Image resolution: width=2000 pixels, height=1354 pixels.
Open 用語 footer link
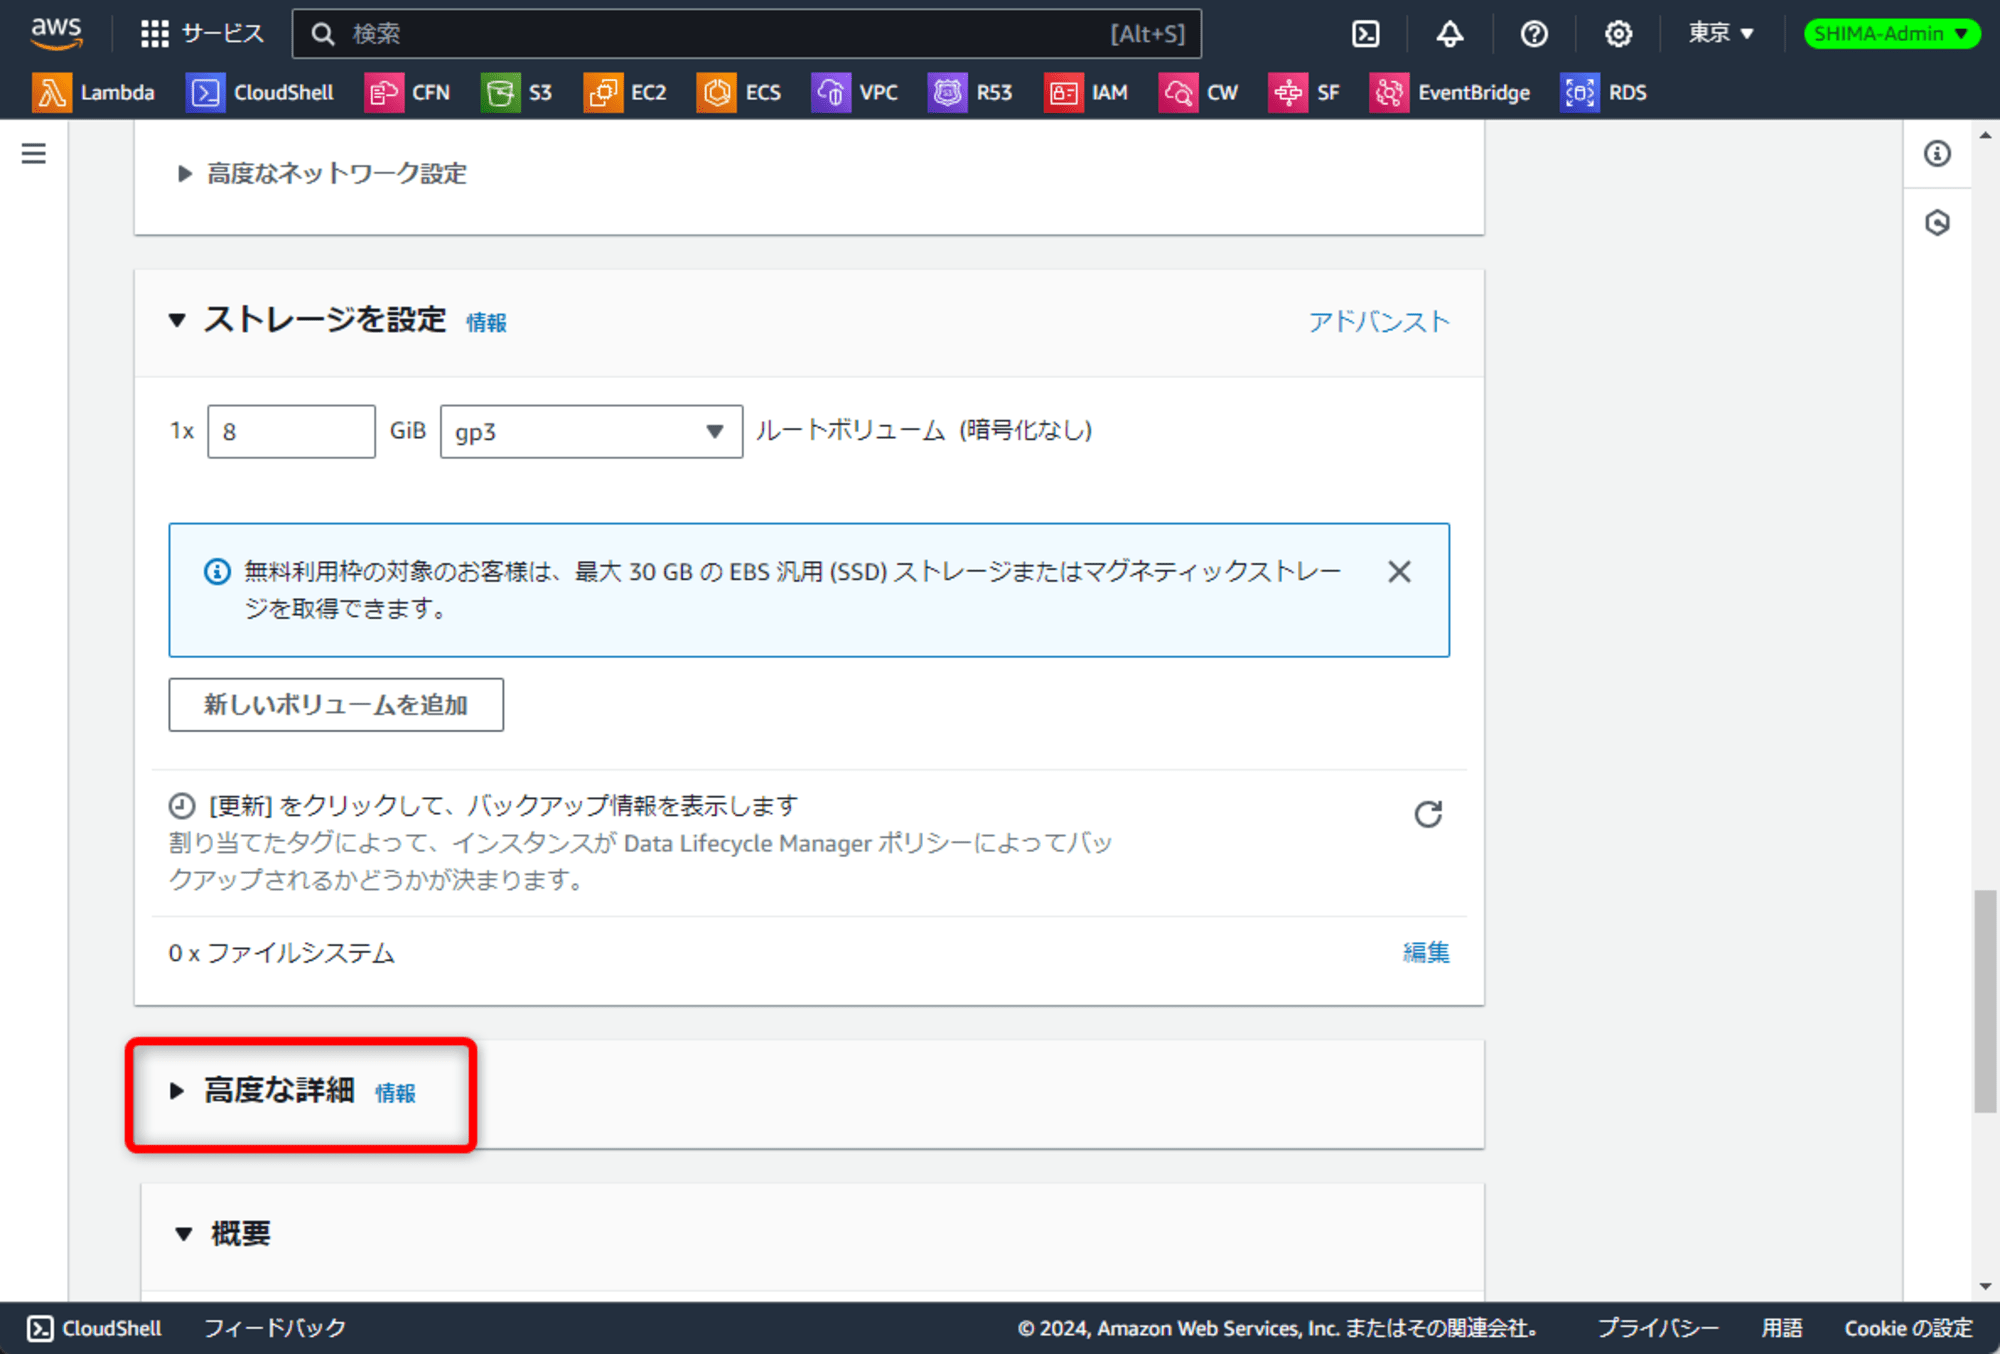[x=1781, y=1328]
